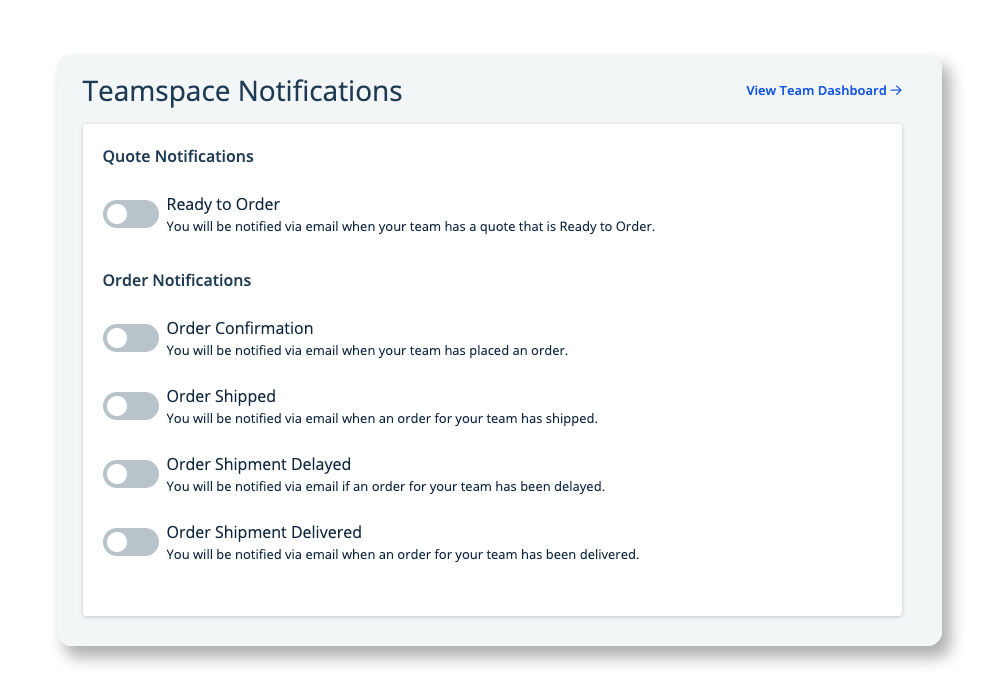Viewport: 1000px width, 700px height.
Task: Select the Order Notifications section heading
Action: pos(177,280)
